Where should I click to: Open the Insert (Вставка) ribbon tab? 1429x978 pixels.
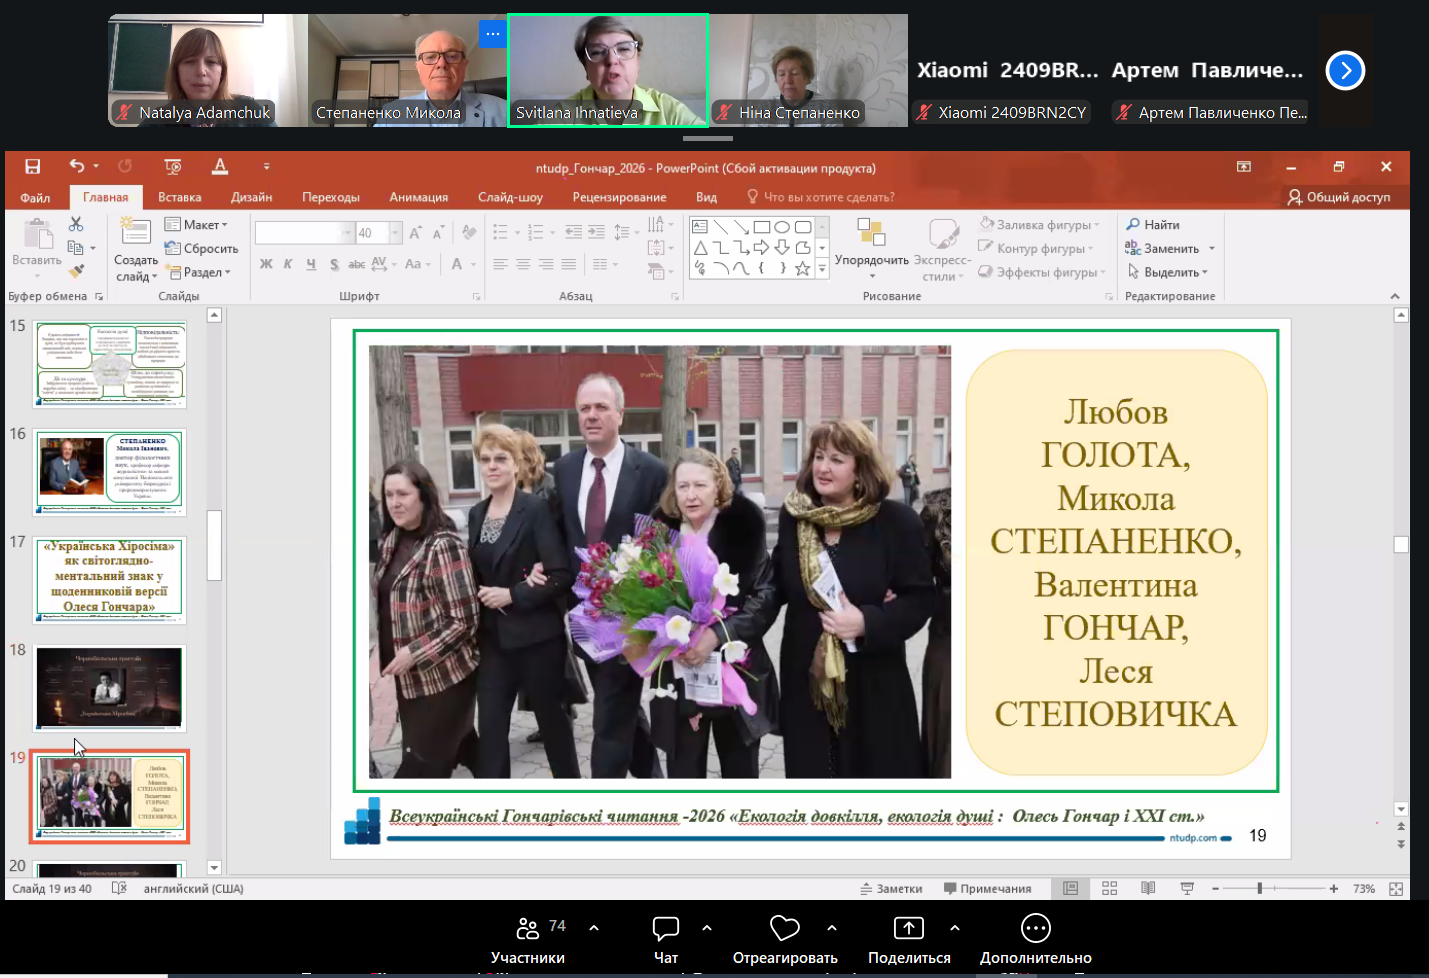point(179,197)
